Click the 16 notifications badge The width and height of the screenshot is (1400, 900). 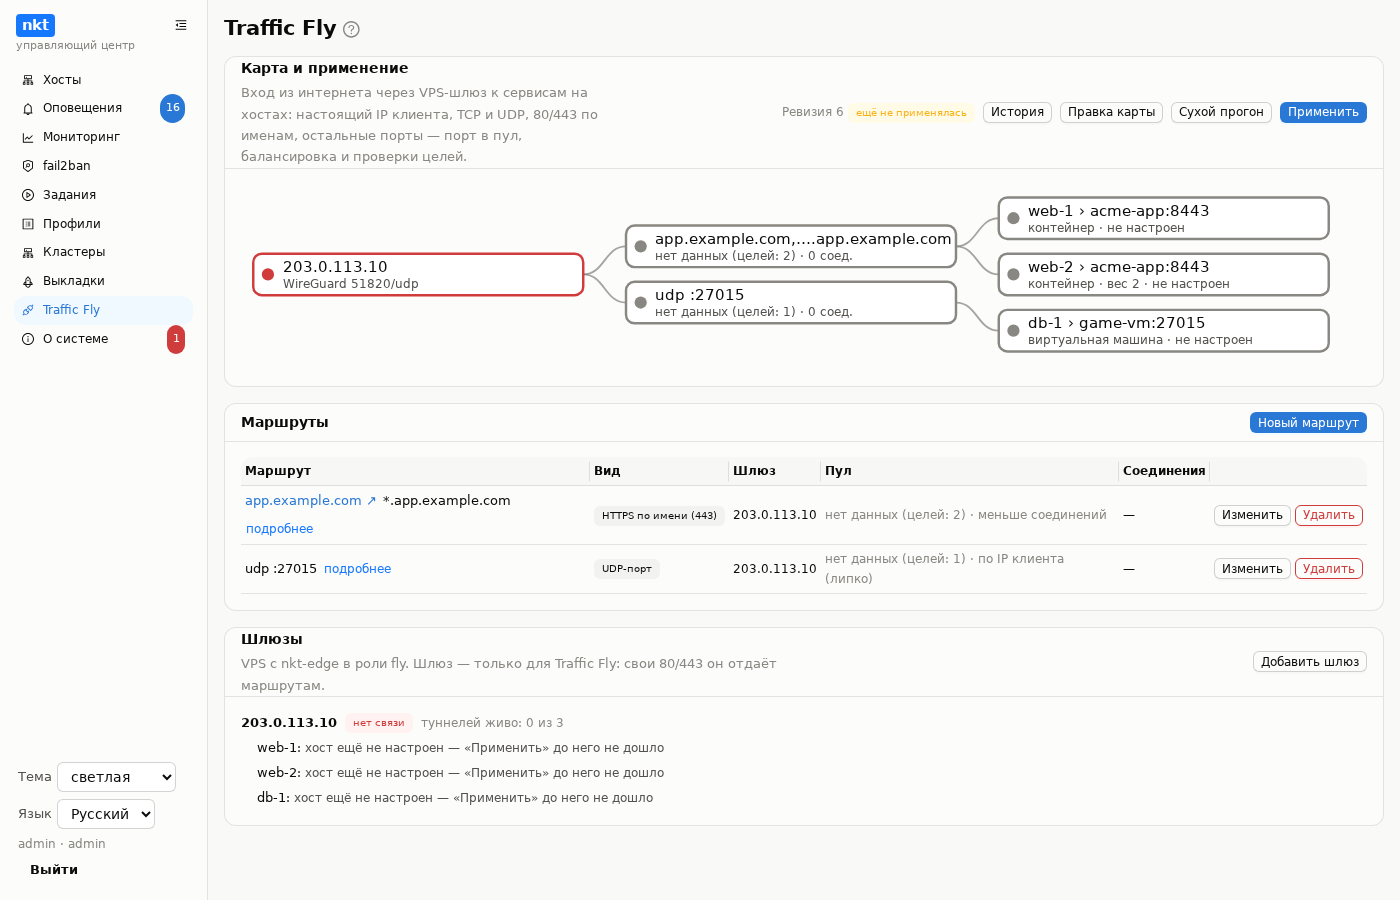[x=173, y=108]
